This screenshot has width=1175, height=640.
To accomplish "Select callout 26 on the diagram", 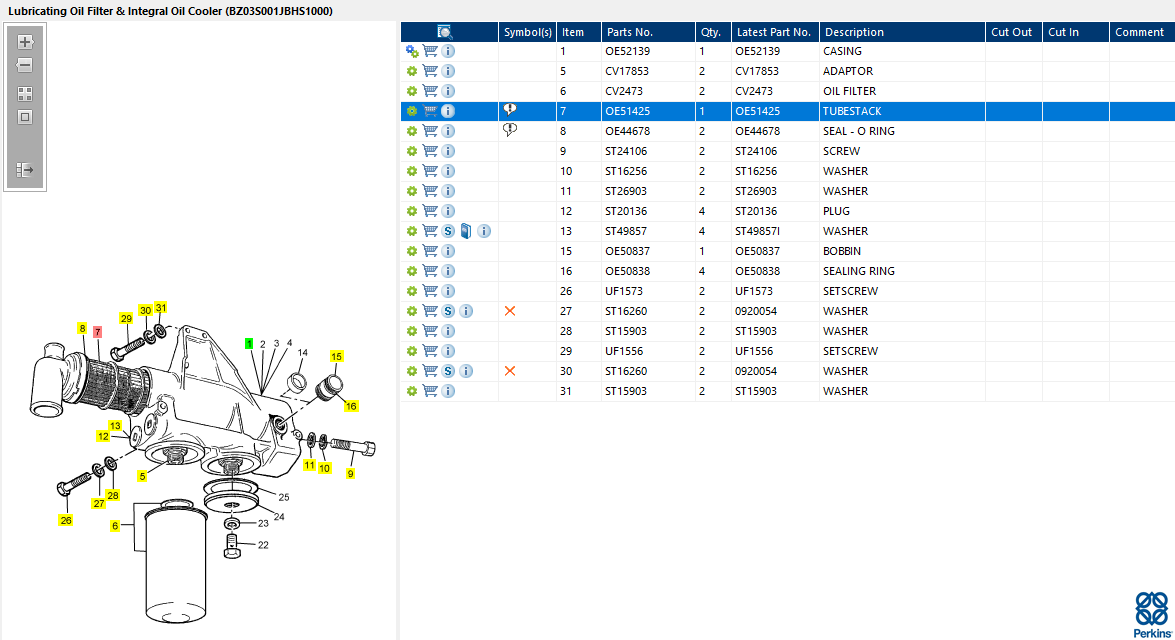I will pos(66,520).
